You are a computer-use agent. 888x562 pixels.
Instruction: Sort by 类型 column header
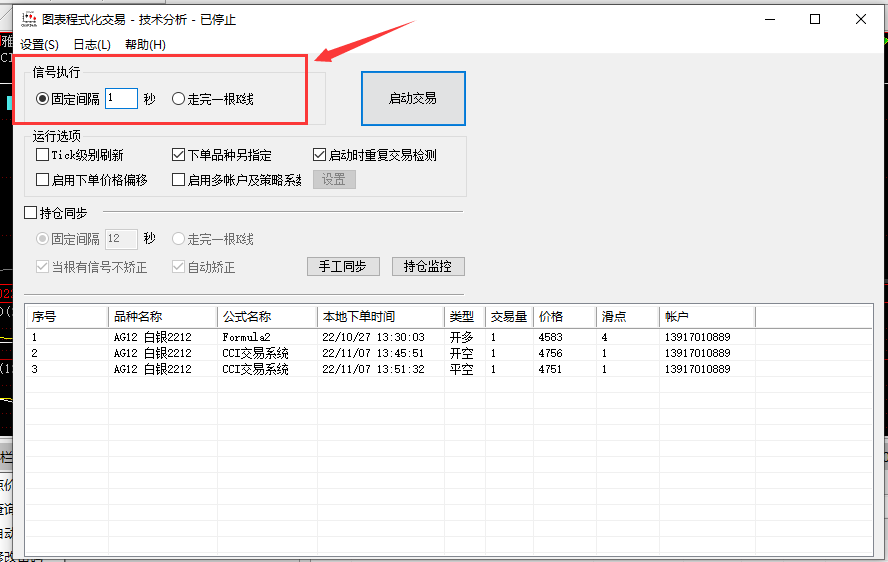(464, 317)
